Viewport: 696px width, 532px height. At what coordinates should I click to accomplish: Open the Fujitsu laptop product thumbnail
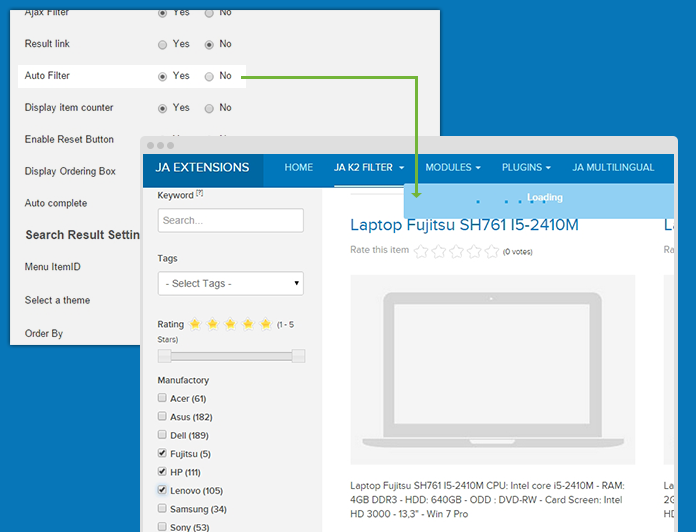click(x=493, y=370)
